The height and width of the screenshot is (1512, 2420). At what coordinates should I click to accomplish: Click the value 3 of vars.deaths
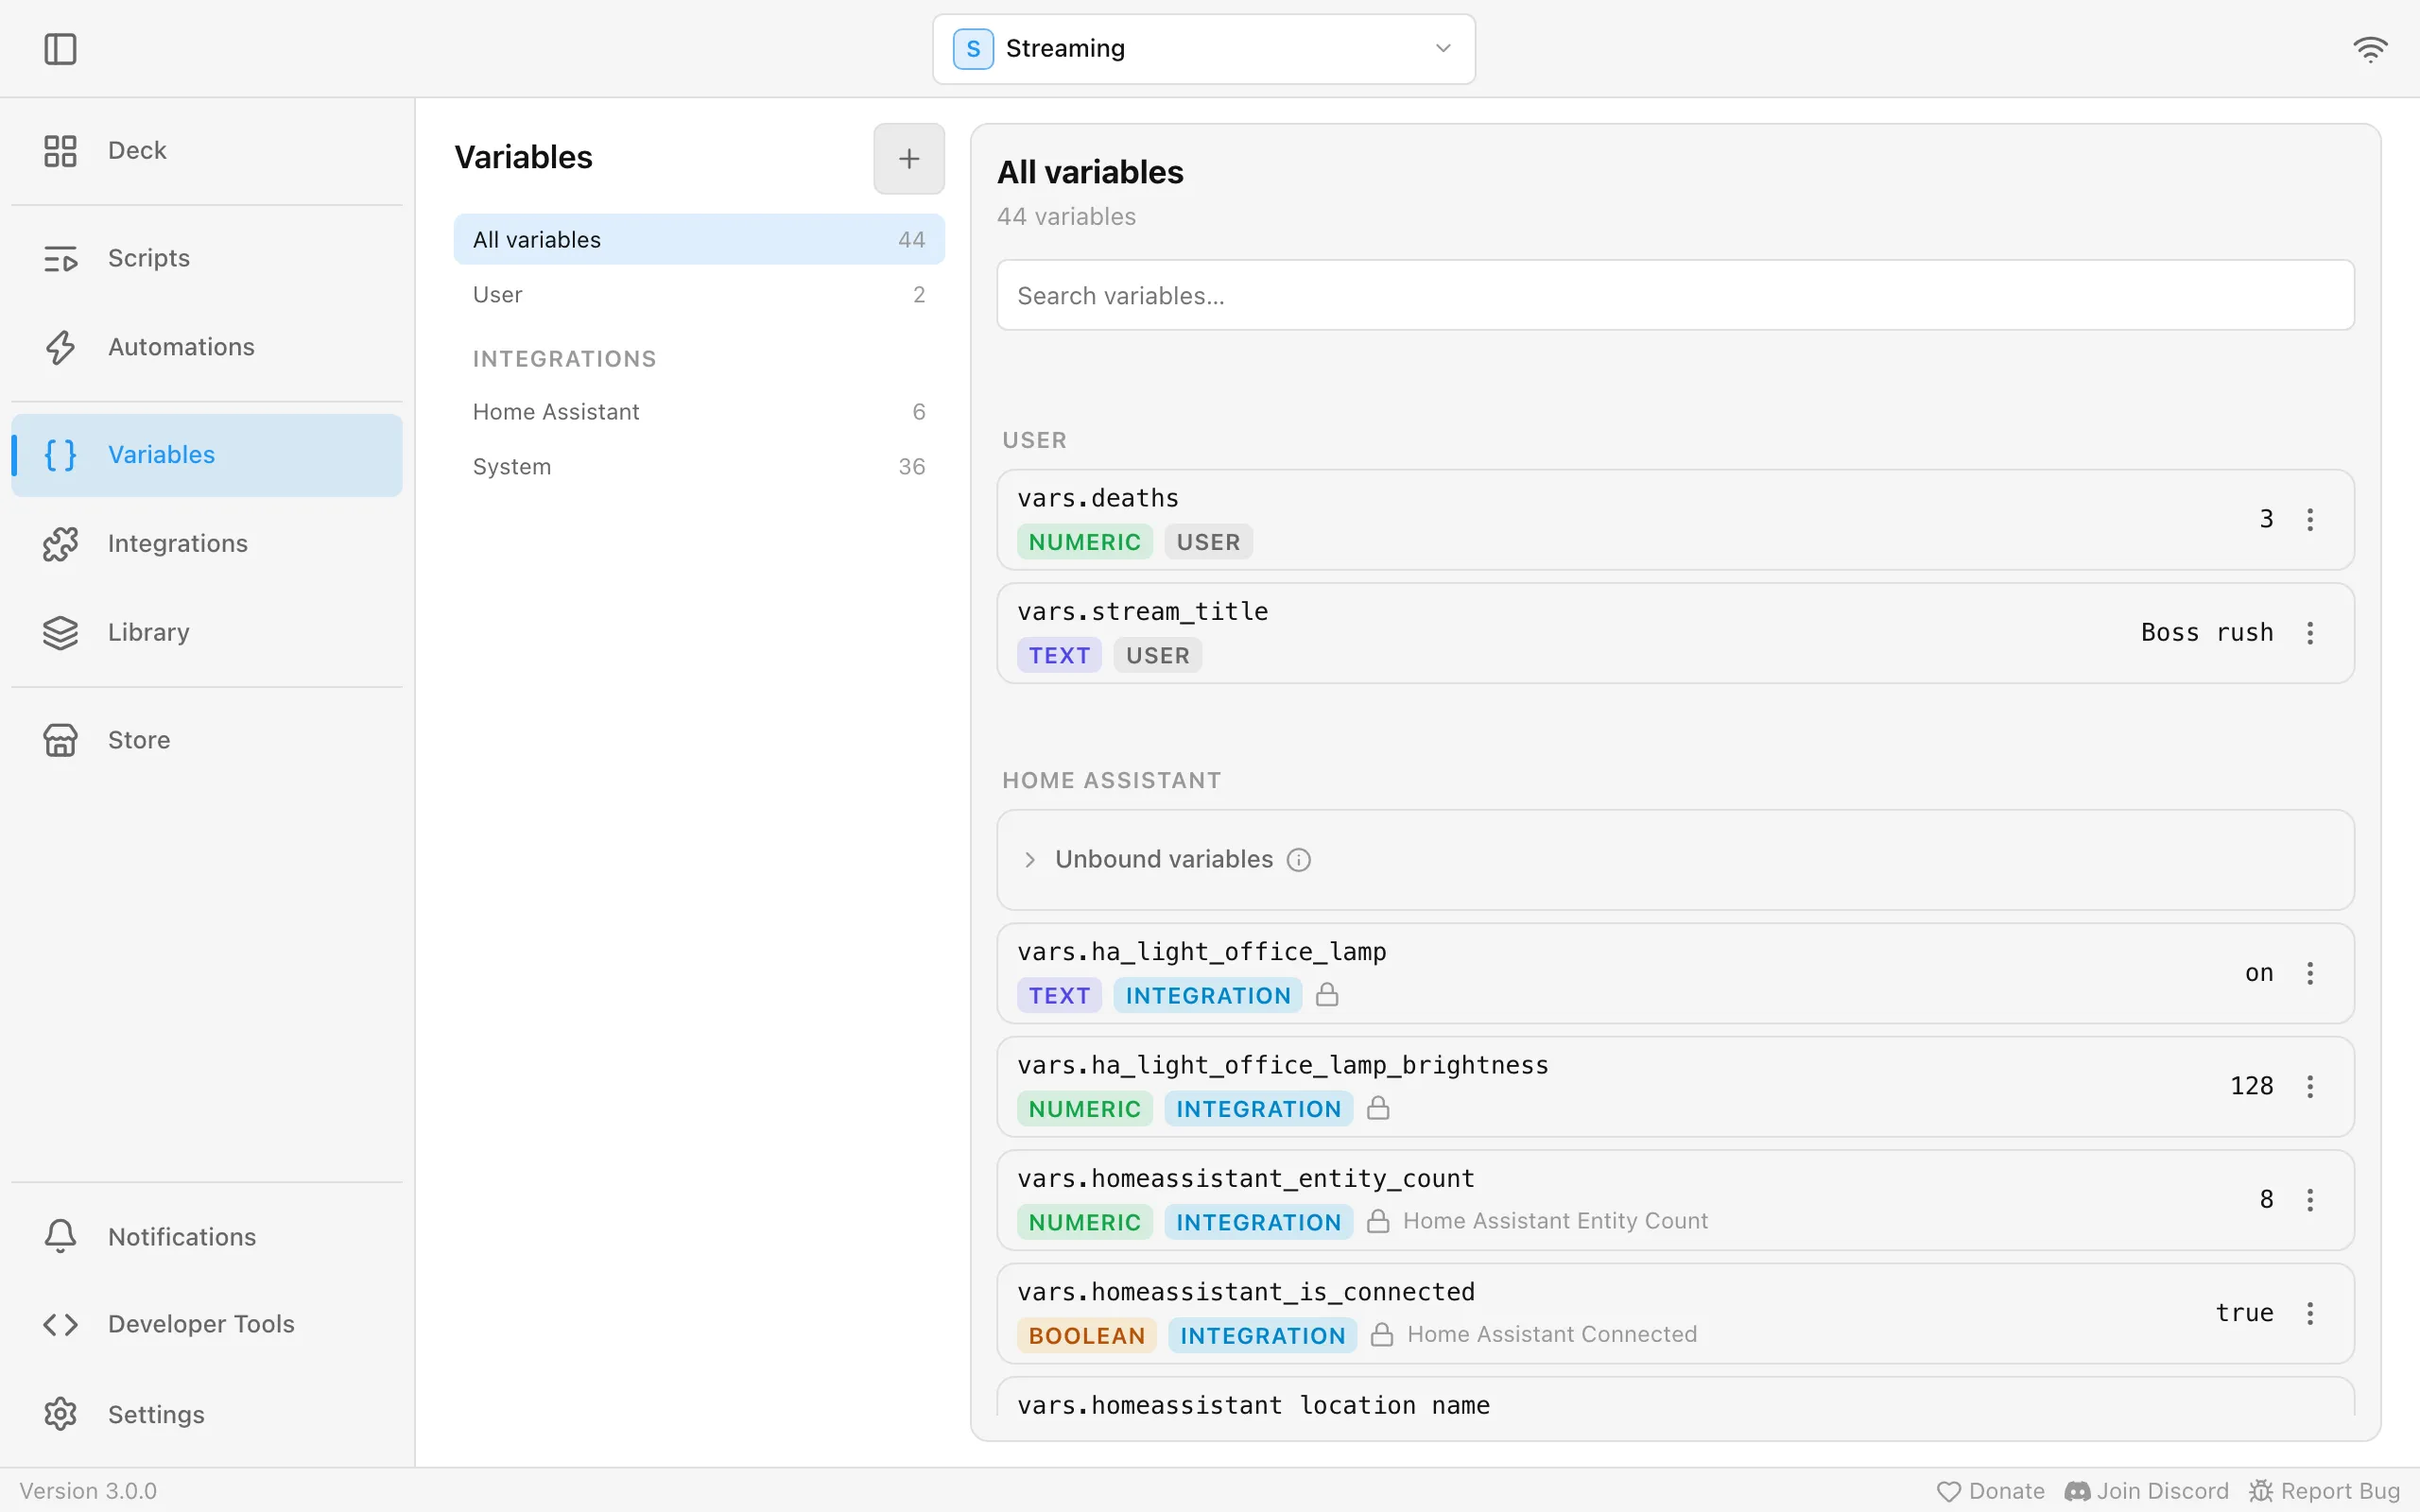click(x=2266, y=519)
